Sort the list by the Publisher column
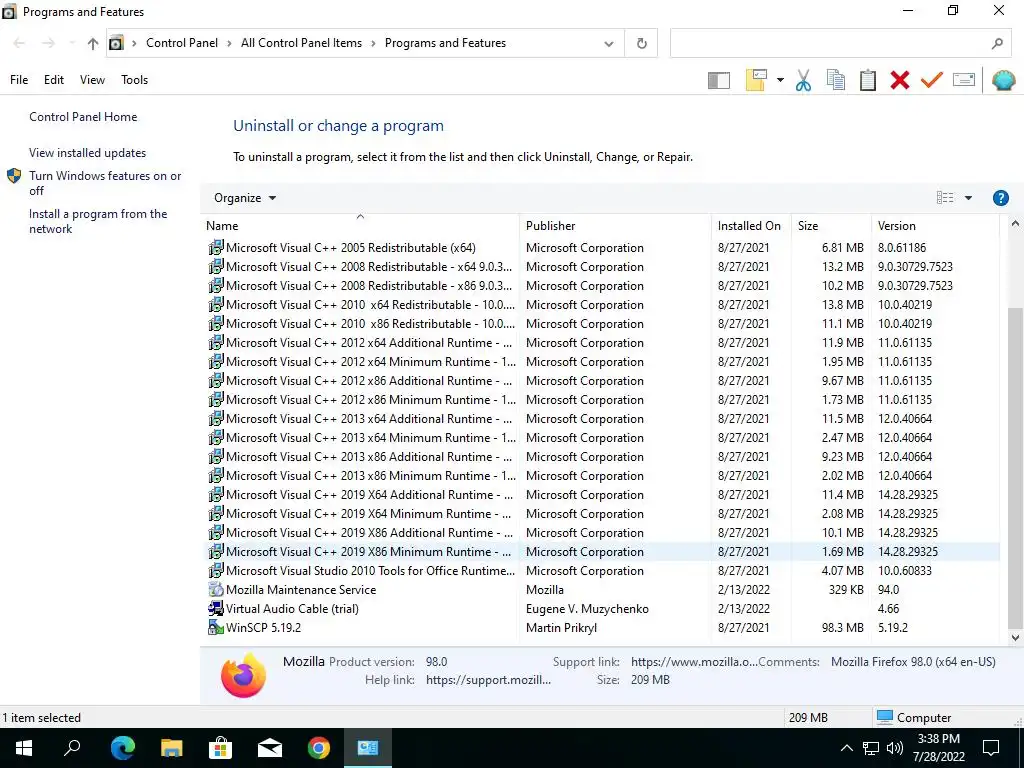The image size is (1024, 768). pos(615,226)
